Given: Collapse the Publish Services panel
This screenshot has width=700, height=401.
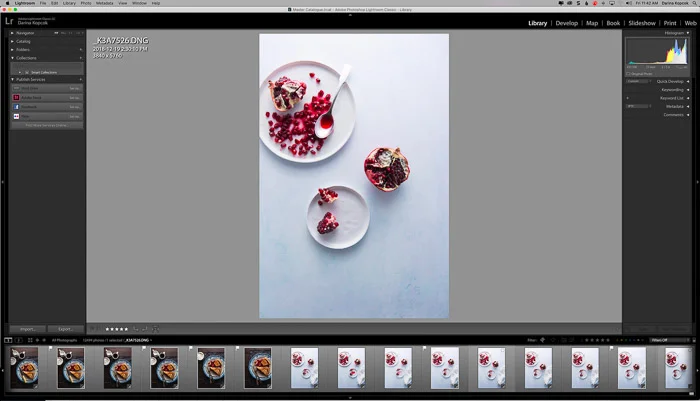Looking at the screenshot, I should pos(12,79).
